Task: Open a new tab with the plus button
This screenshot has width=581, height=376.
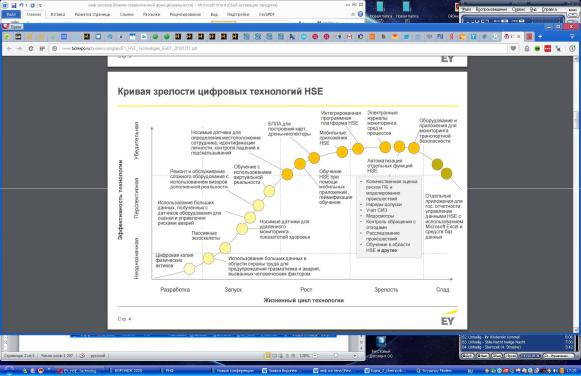Action: pos(540,37)
